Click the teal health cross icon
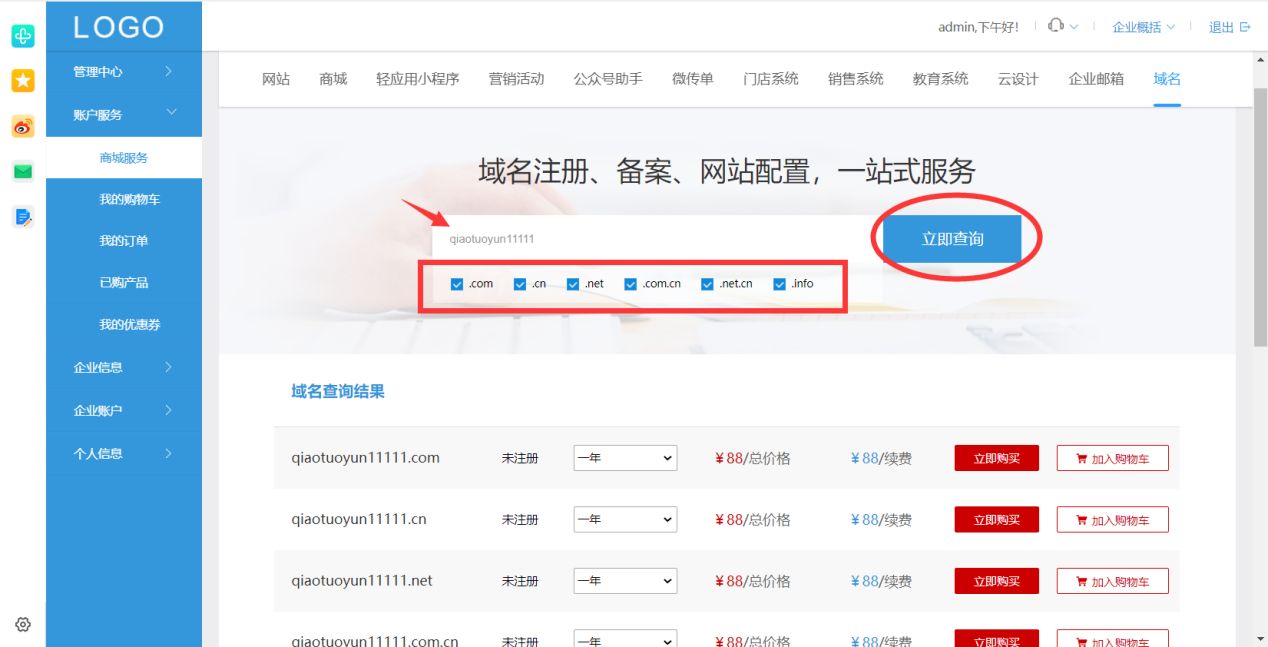Screen dimensions: 1268x647 tap(22, 35)
